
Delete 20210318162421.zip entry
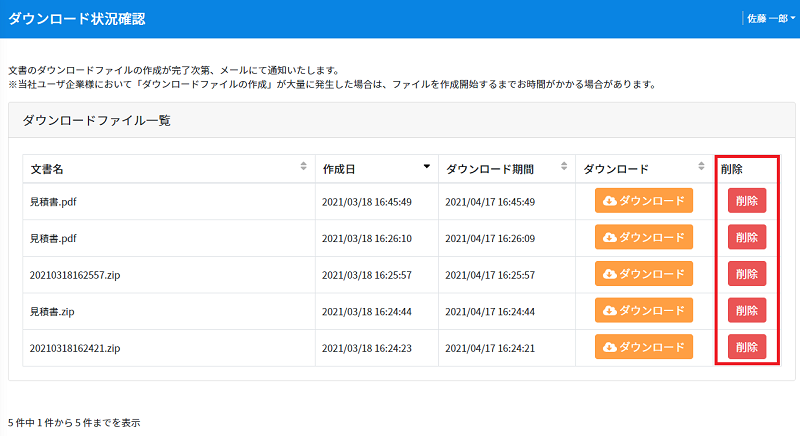click(747, 347)
